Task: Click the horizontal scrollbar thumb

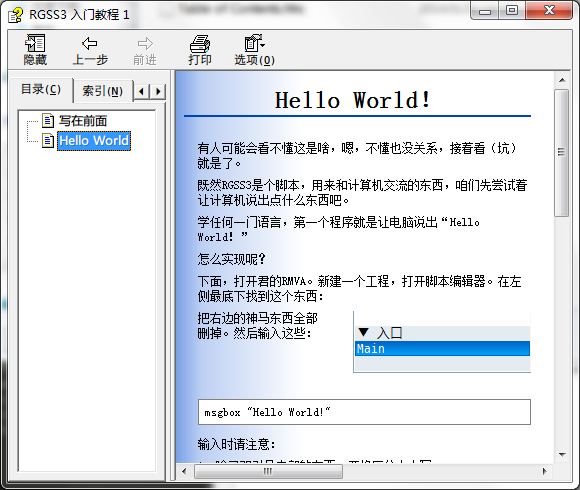Action: (268, 471)
